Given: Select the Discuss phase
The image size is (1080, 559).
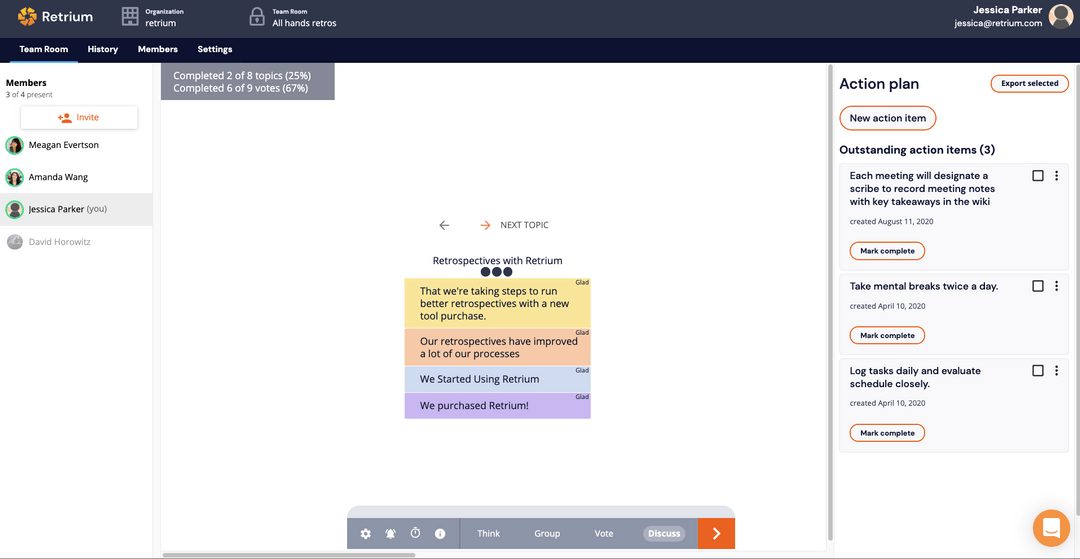Looking at the screenshot, I should click(665, 534).
